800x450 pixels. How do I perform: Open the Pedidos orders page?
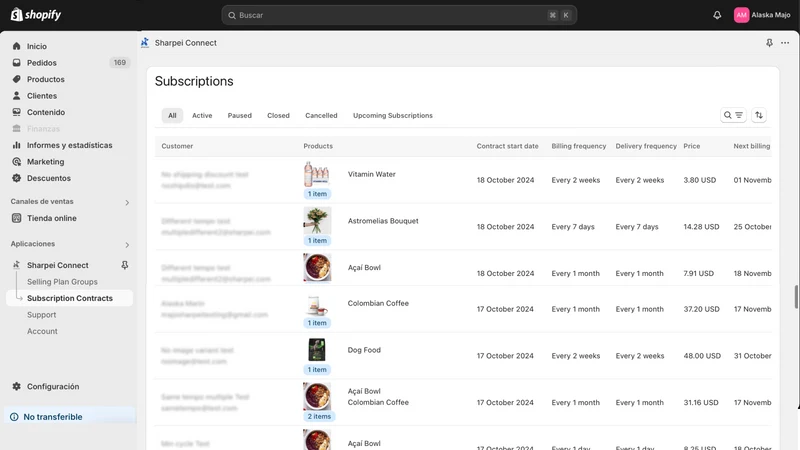tap(42, 63)
